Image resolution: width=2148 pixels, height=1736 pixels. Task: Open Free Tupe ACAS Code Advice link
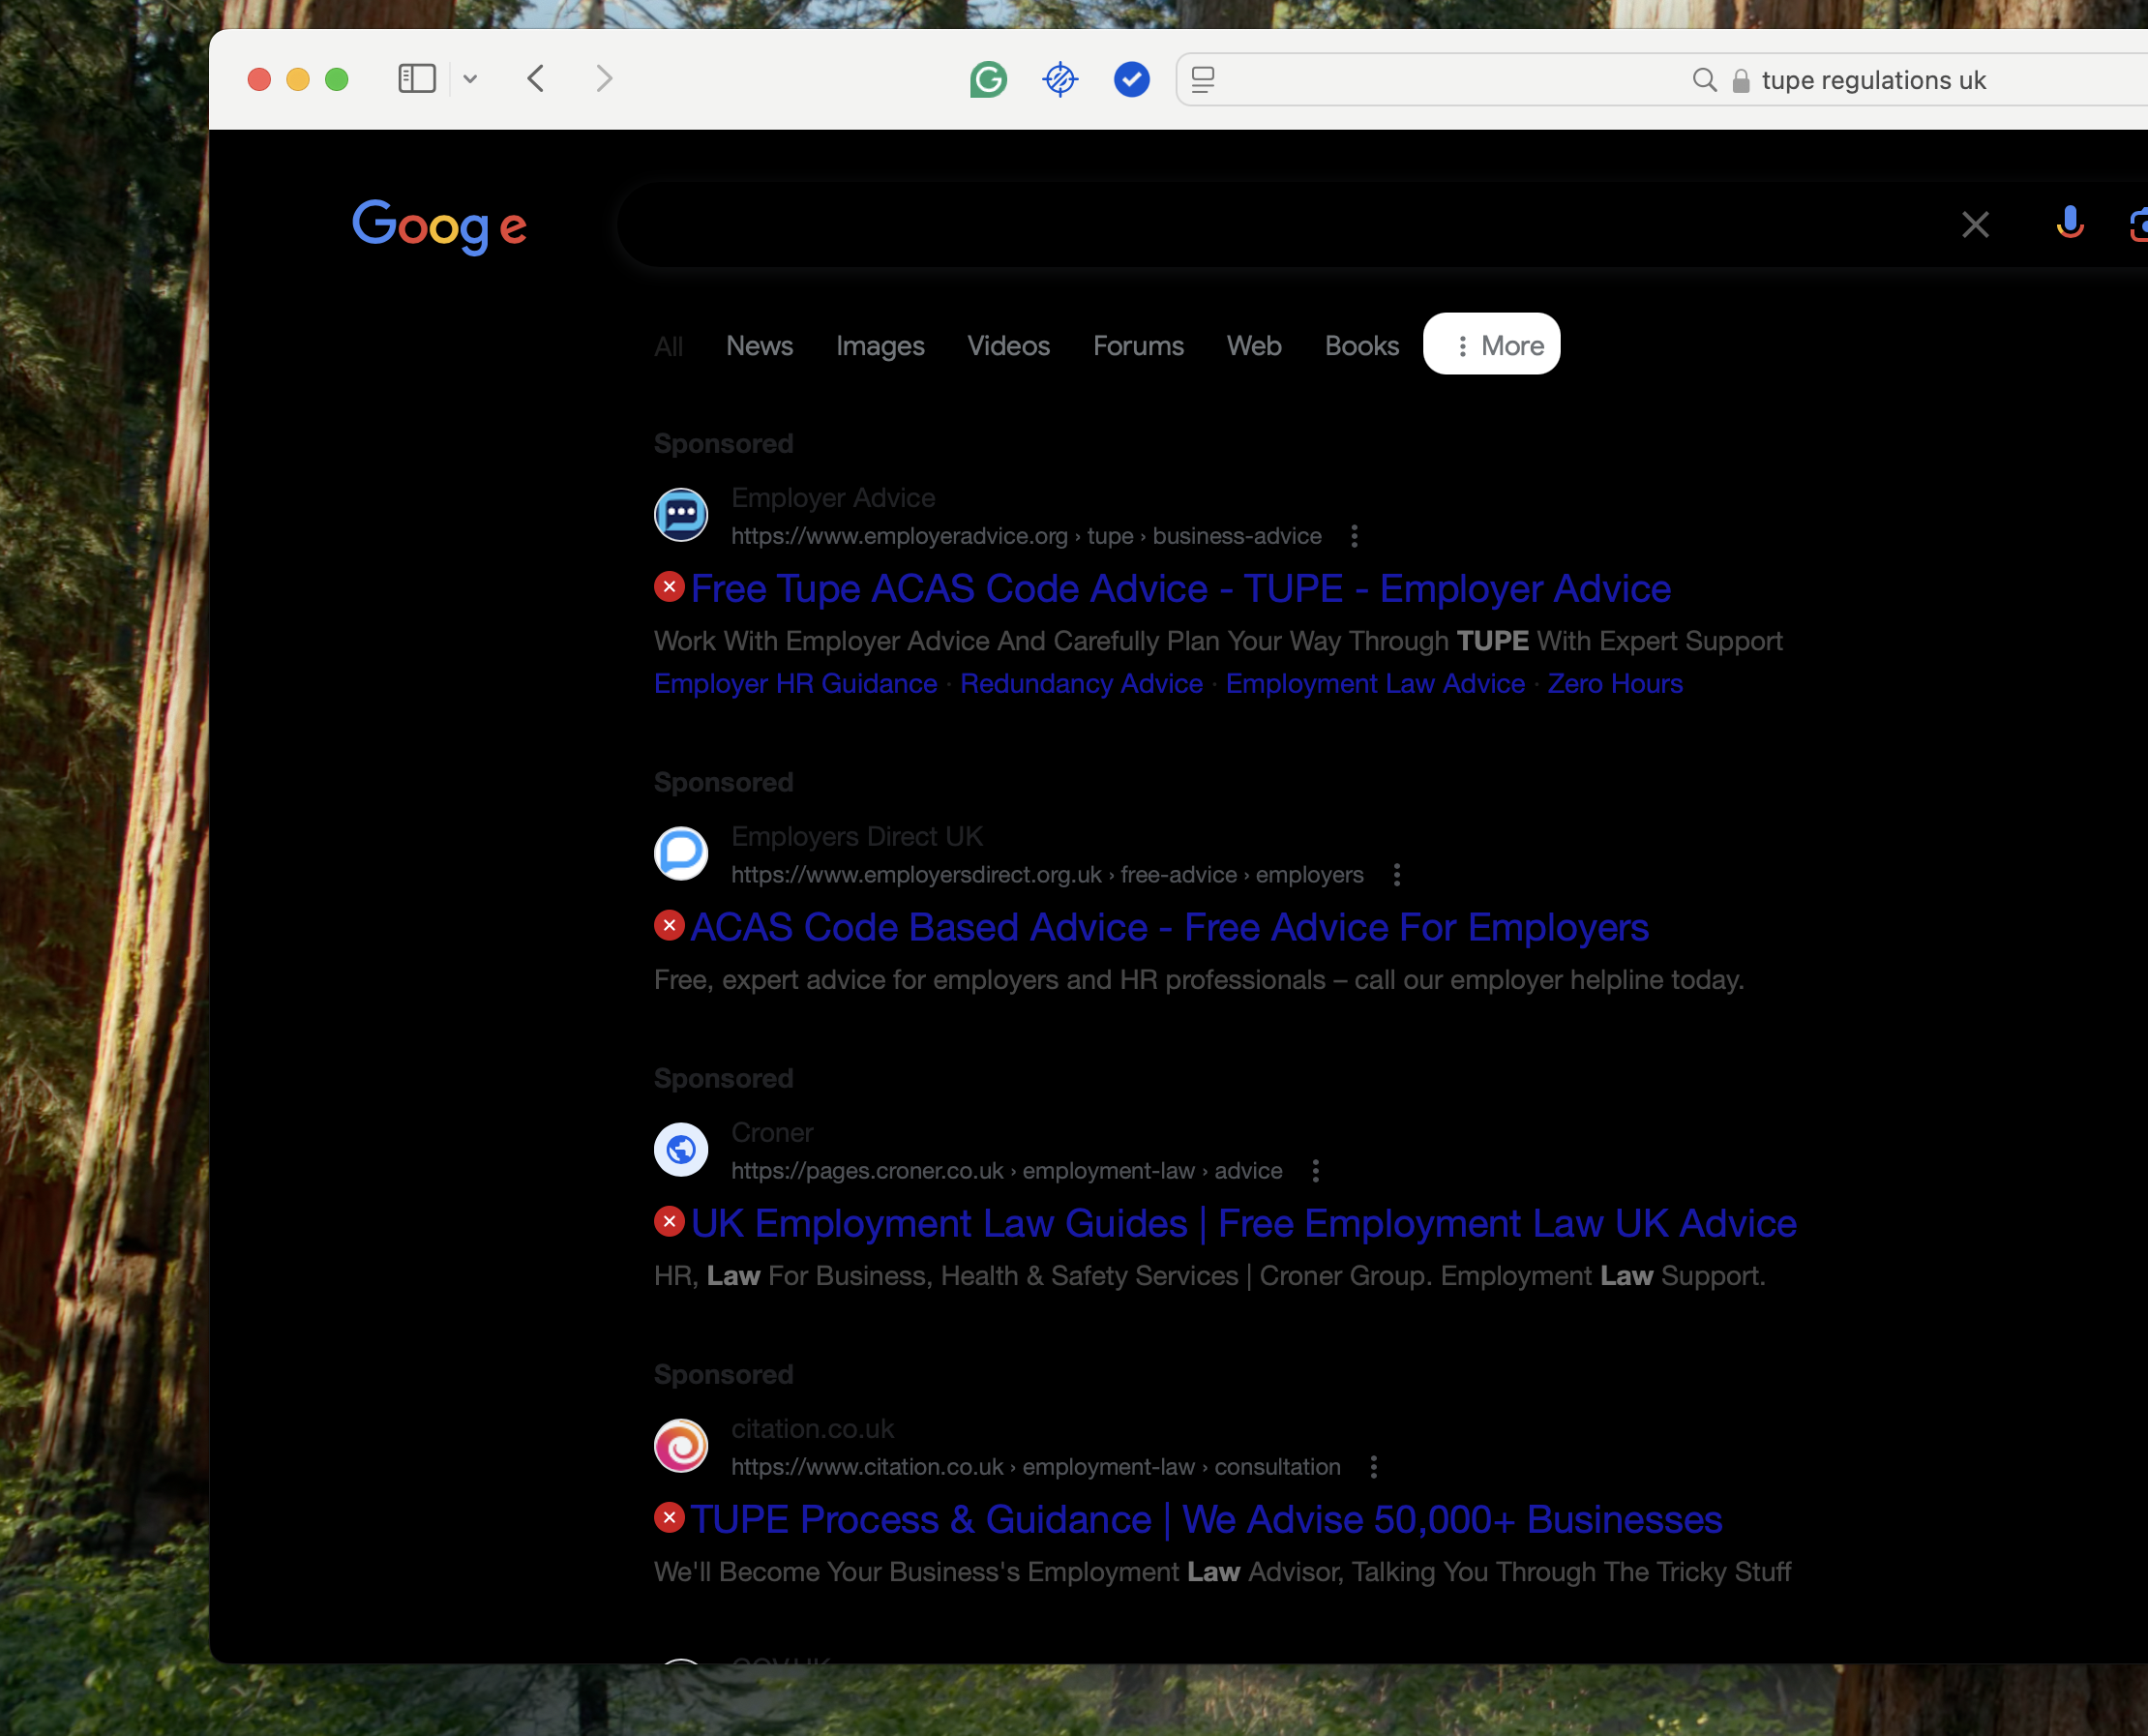click(x=1180, y=589)
